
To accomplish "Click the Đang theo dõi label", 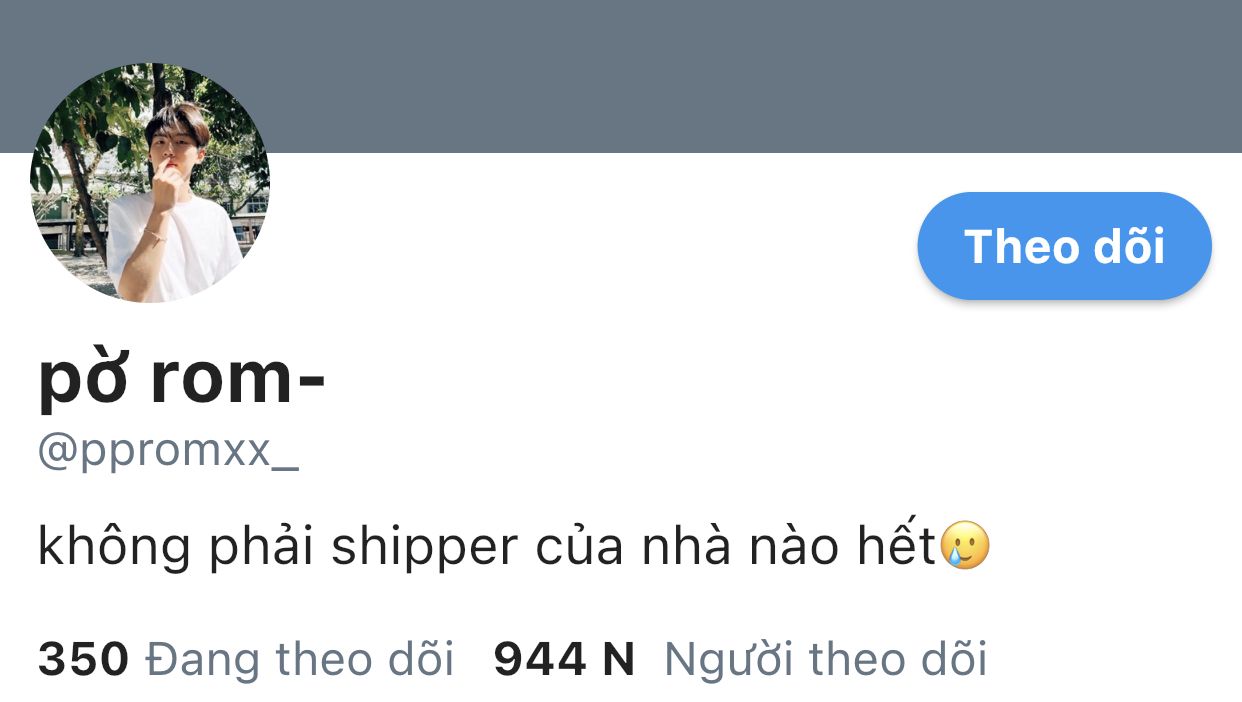I will [x=300, y=660].
